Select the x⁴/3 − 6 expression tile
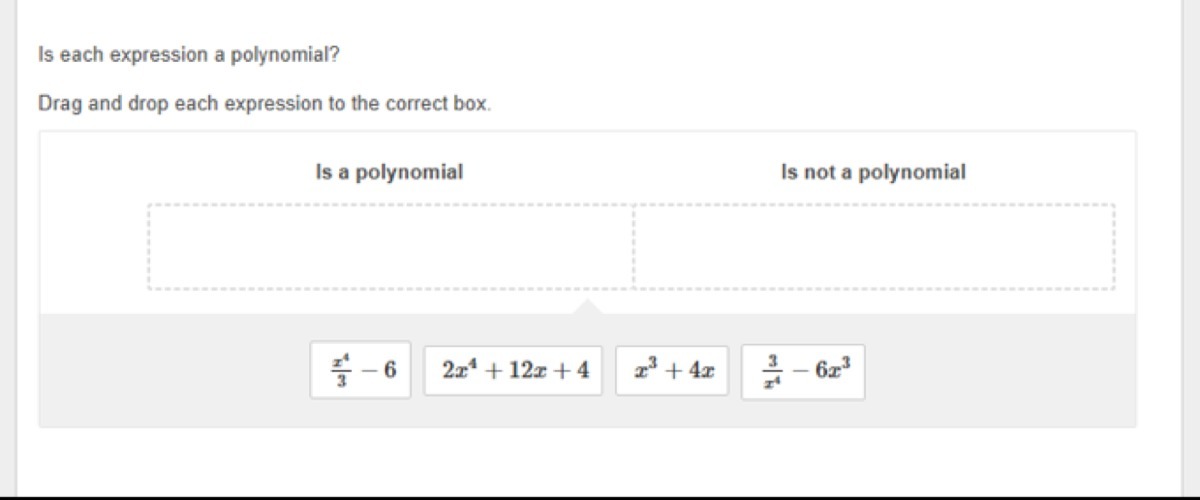This screenshot has width=1200, height=500. point(361,371)
